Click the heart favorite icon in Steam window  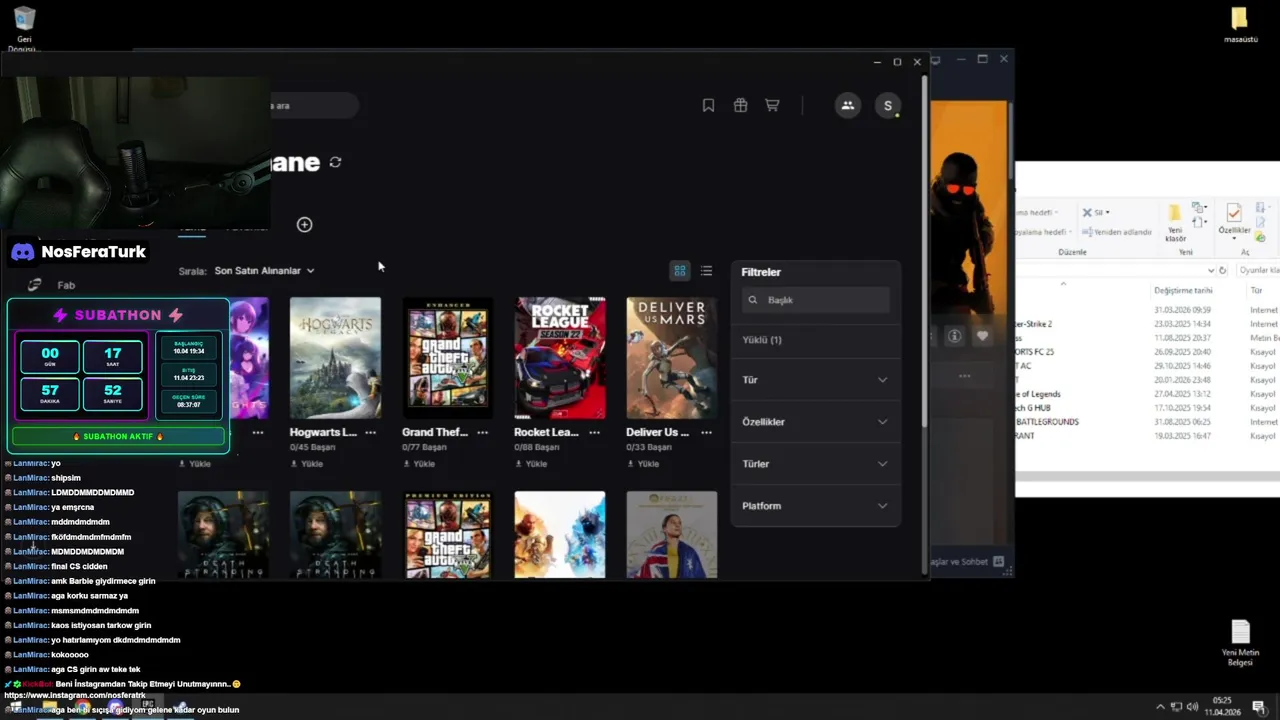(x=982, y=336)
